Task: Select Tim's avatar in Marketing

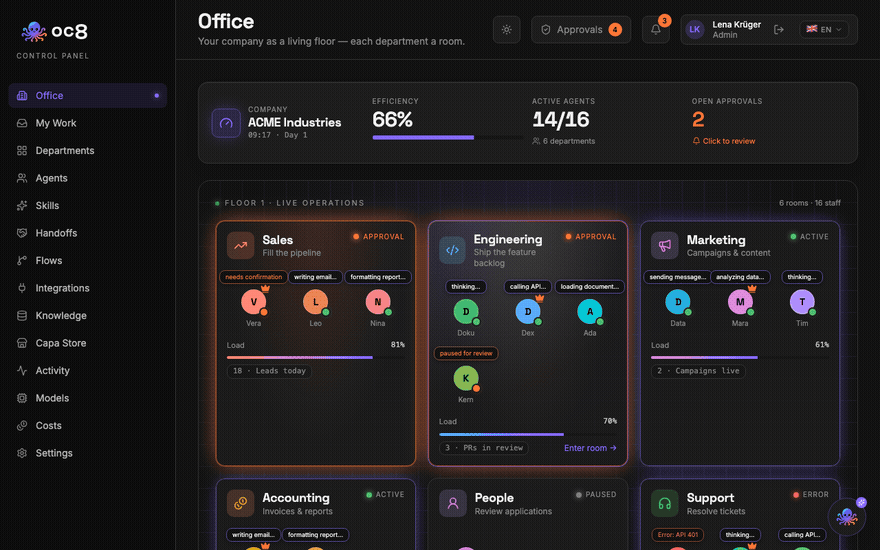Action: point(802,302)
